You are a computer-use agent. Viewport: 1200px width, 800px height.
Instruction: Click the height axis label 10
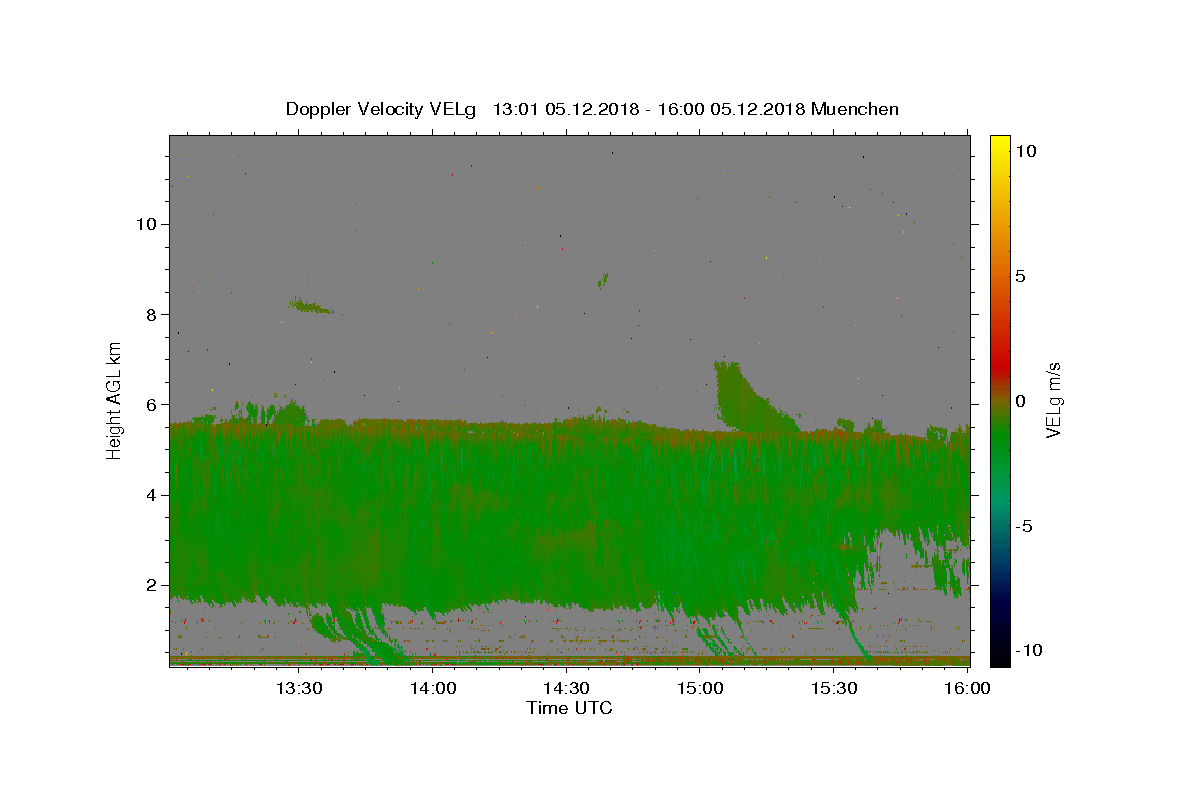[146, 223]
